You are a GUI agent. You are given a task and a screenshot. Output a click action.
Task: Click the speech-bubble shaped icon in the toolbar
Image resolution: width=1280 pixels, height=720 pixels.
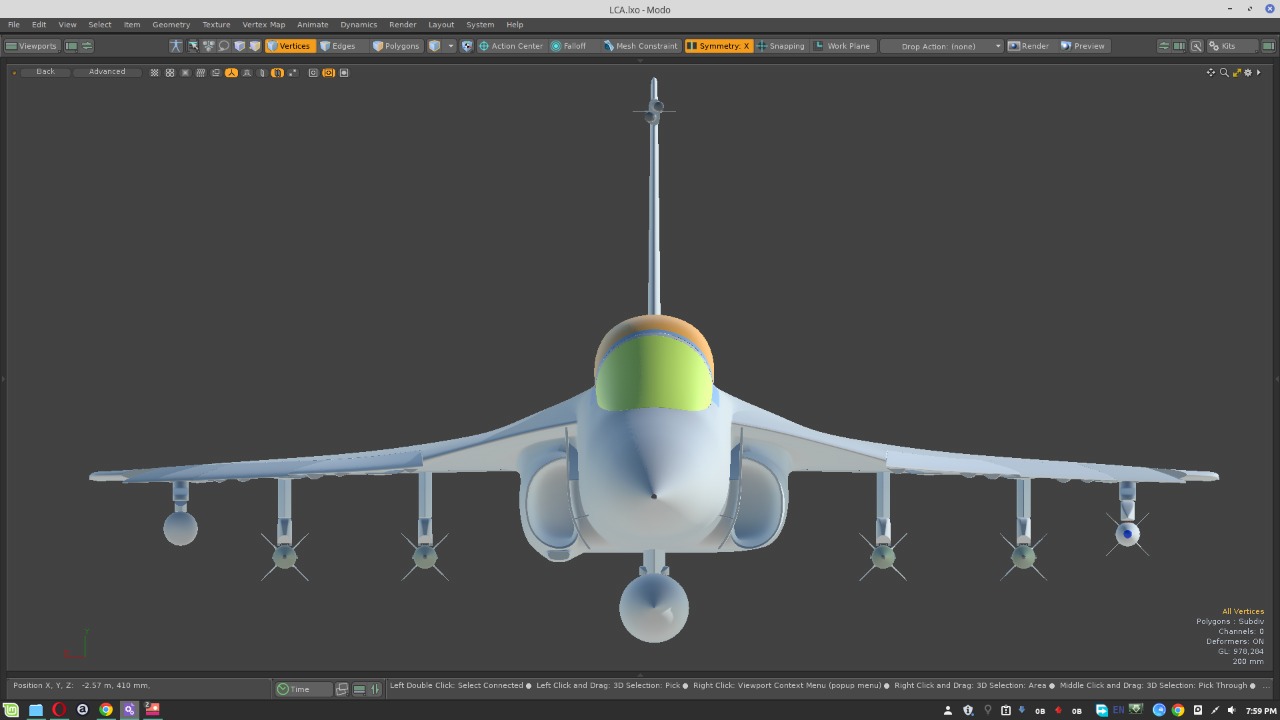coord(224,46)
